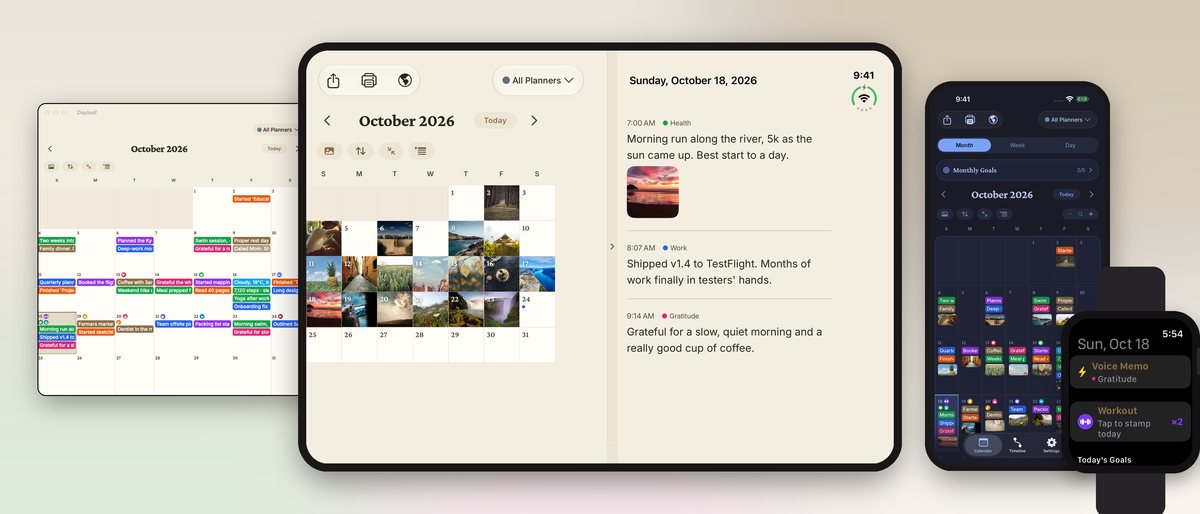
Task: Tap the print icon on the phone
Action: (x=970, y=120)
